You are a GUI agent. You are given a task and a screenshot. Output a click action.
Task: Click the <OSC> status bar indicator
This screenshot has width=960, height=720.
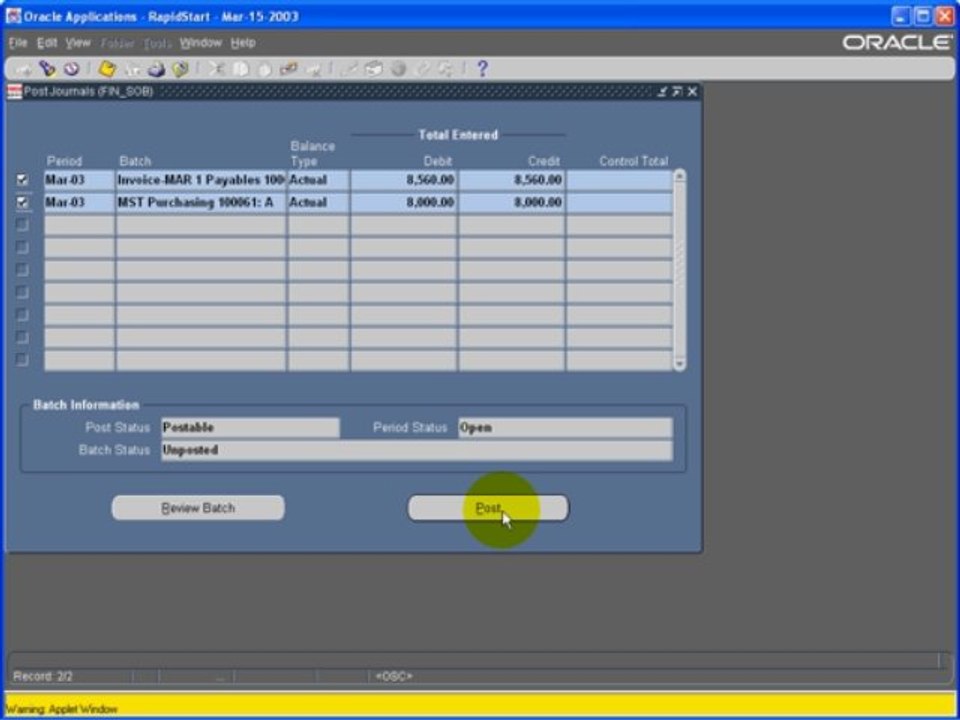click(x=394, y=677)
